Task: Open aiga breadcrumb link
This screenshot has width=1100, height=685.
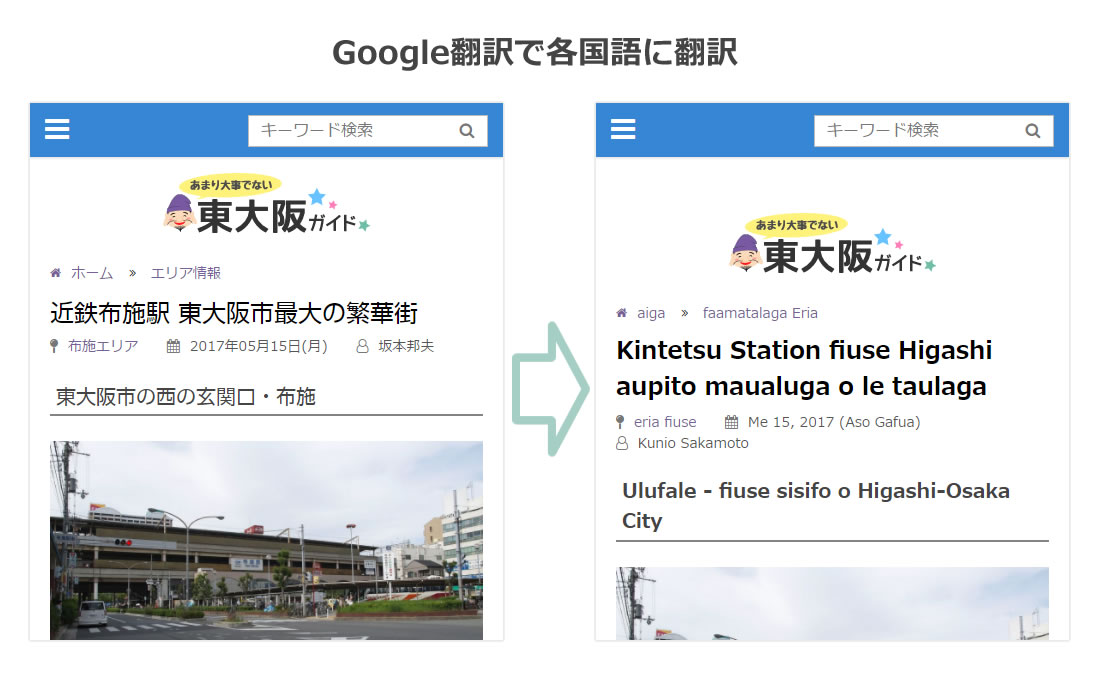Action: click(x=651, y=313)
